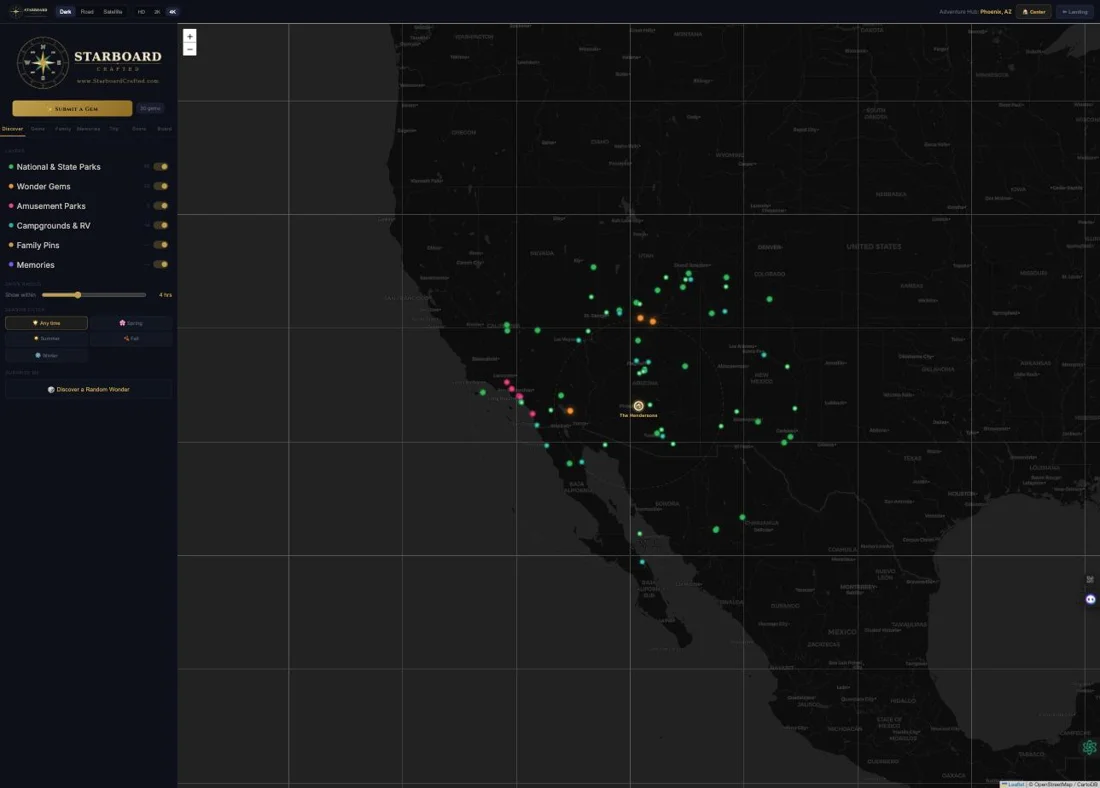Select the Any time season filter
This screenshot has width=1100, height=788.
[x=46, y=323]
